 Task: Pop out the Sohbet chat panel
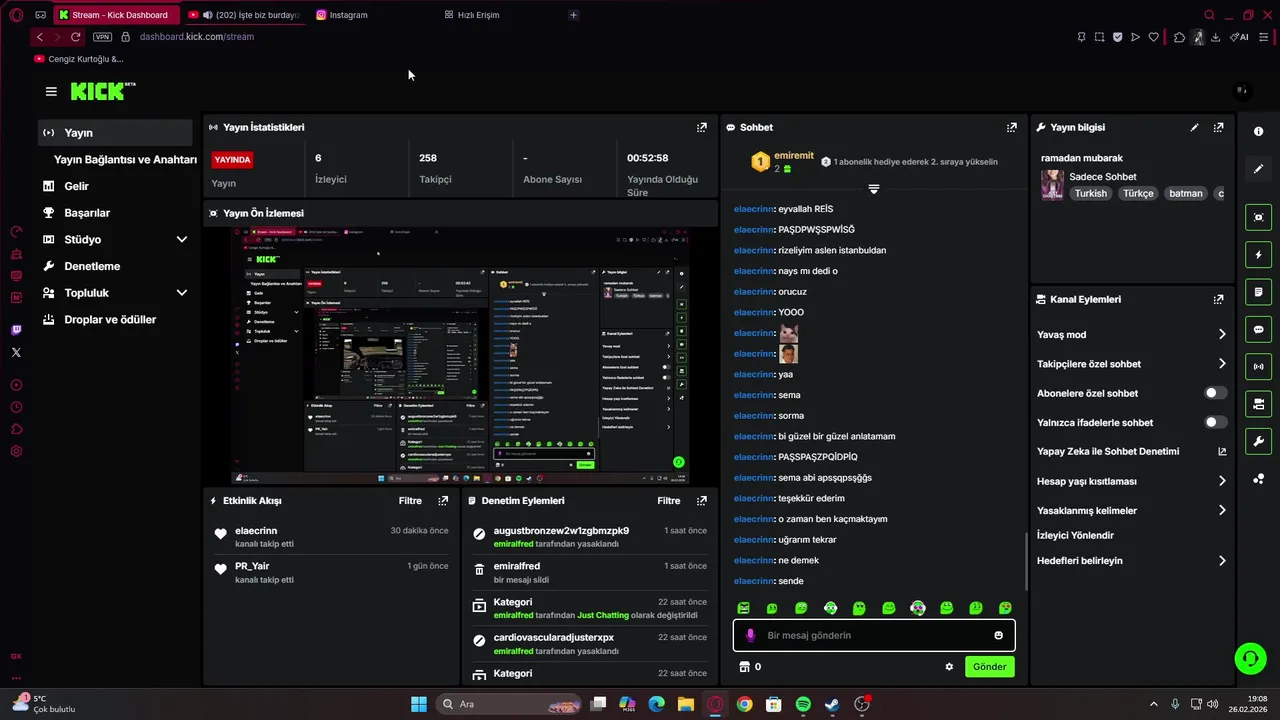point(1012,127)
